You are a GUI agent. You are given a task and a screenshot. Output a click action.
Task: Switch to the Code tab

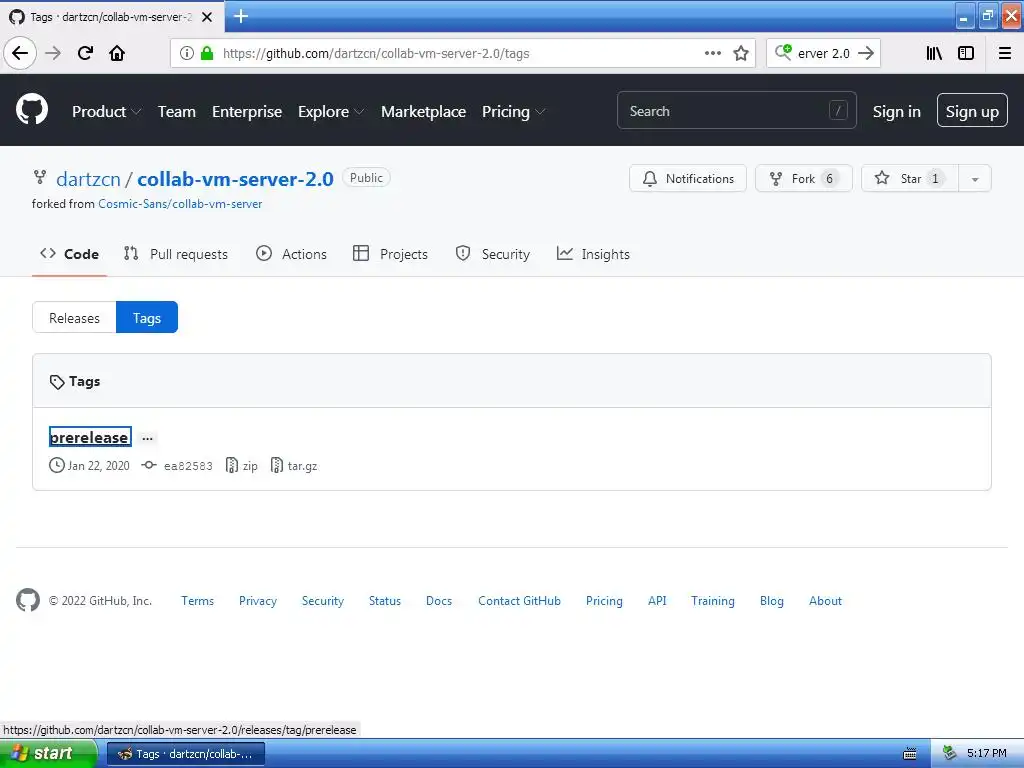pos(69,254)
